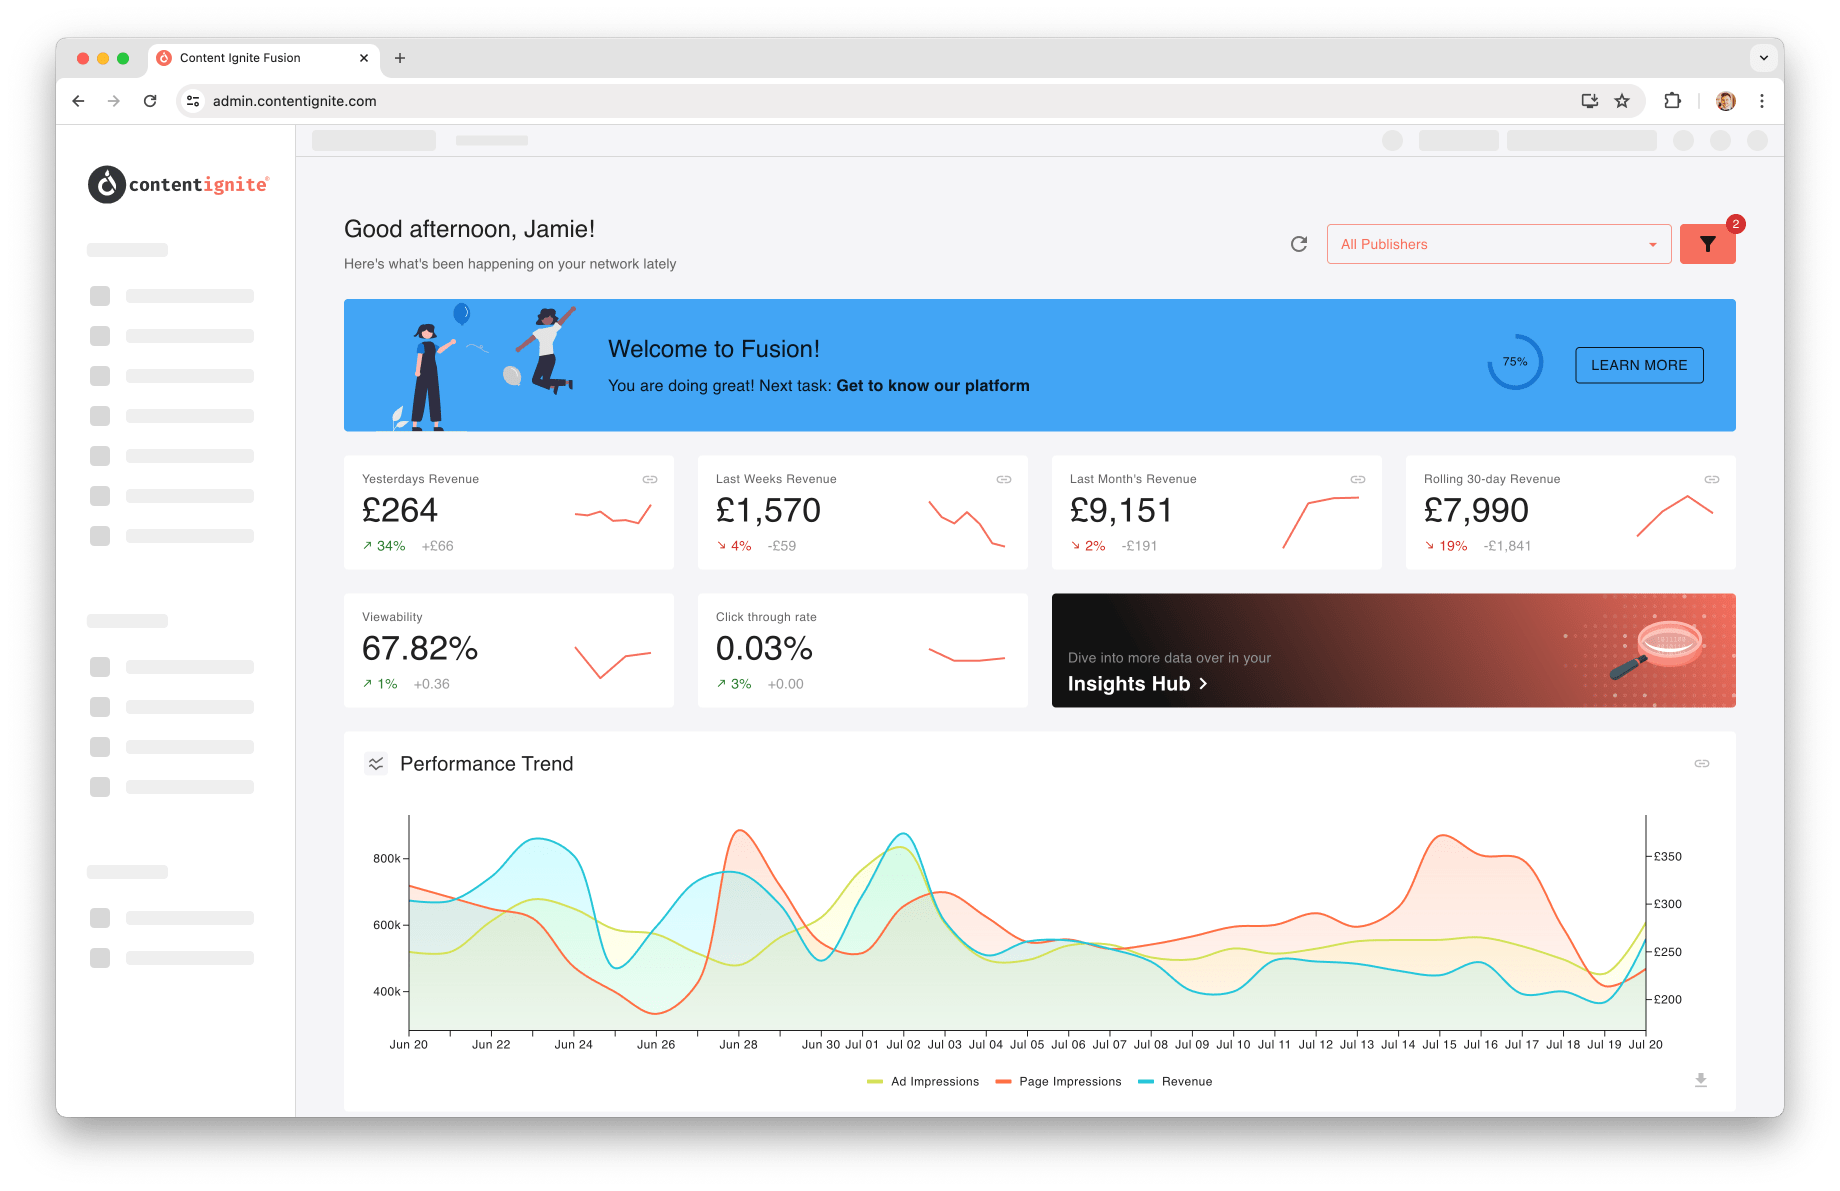Click the chain icon on Rolling 30-day Revenue
Image resolution: width=1840 pixels, height=1191 pixels.
pos(1711,479)
